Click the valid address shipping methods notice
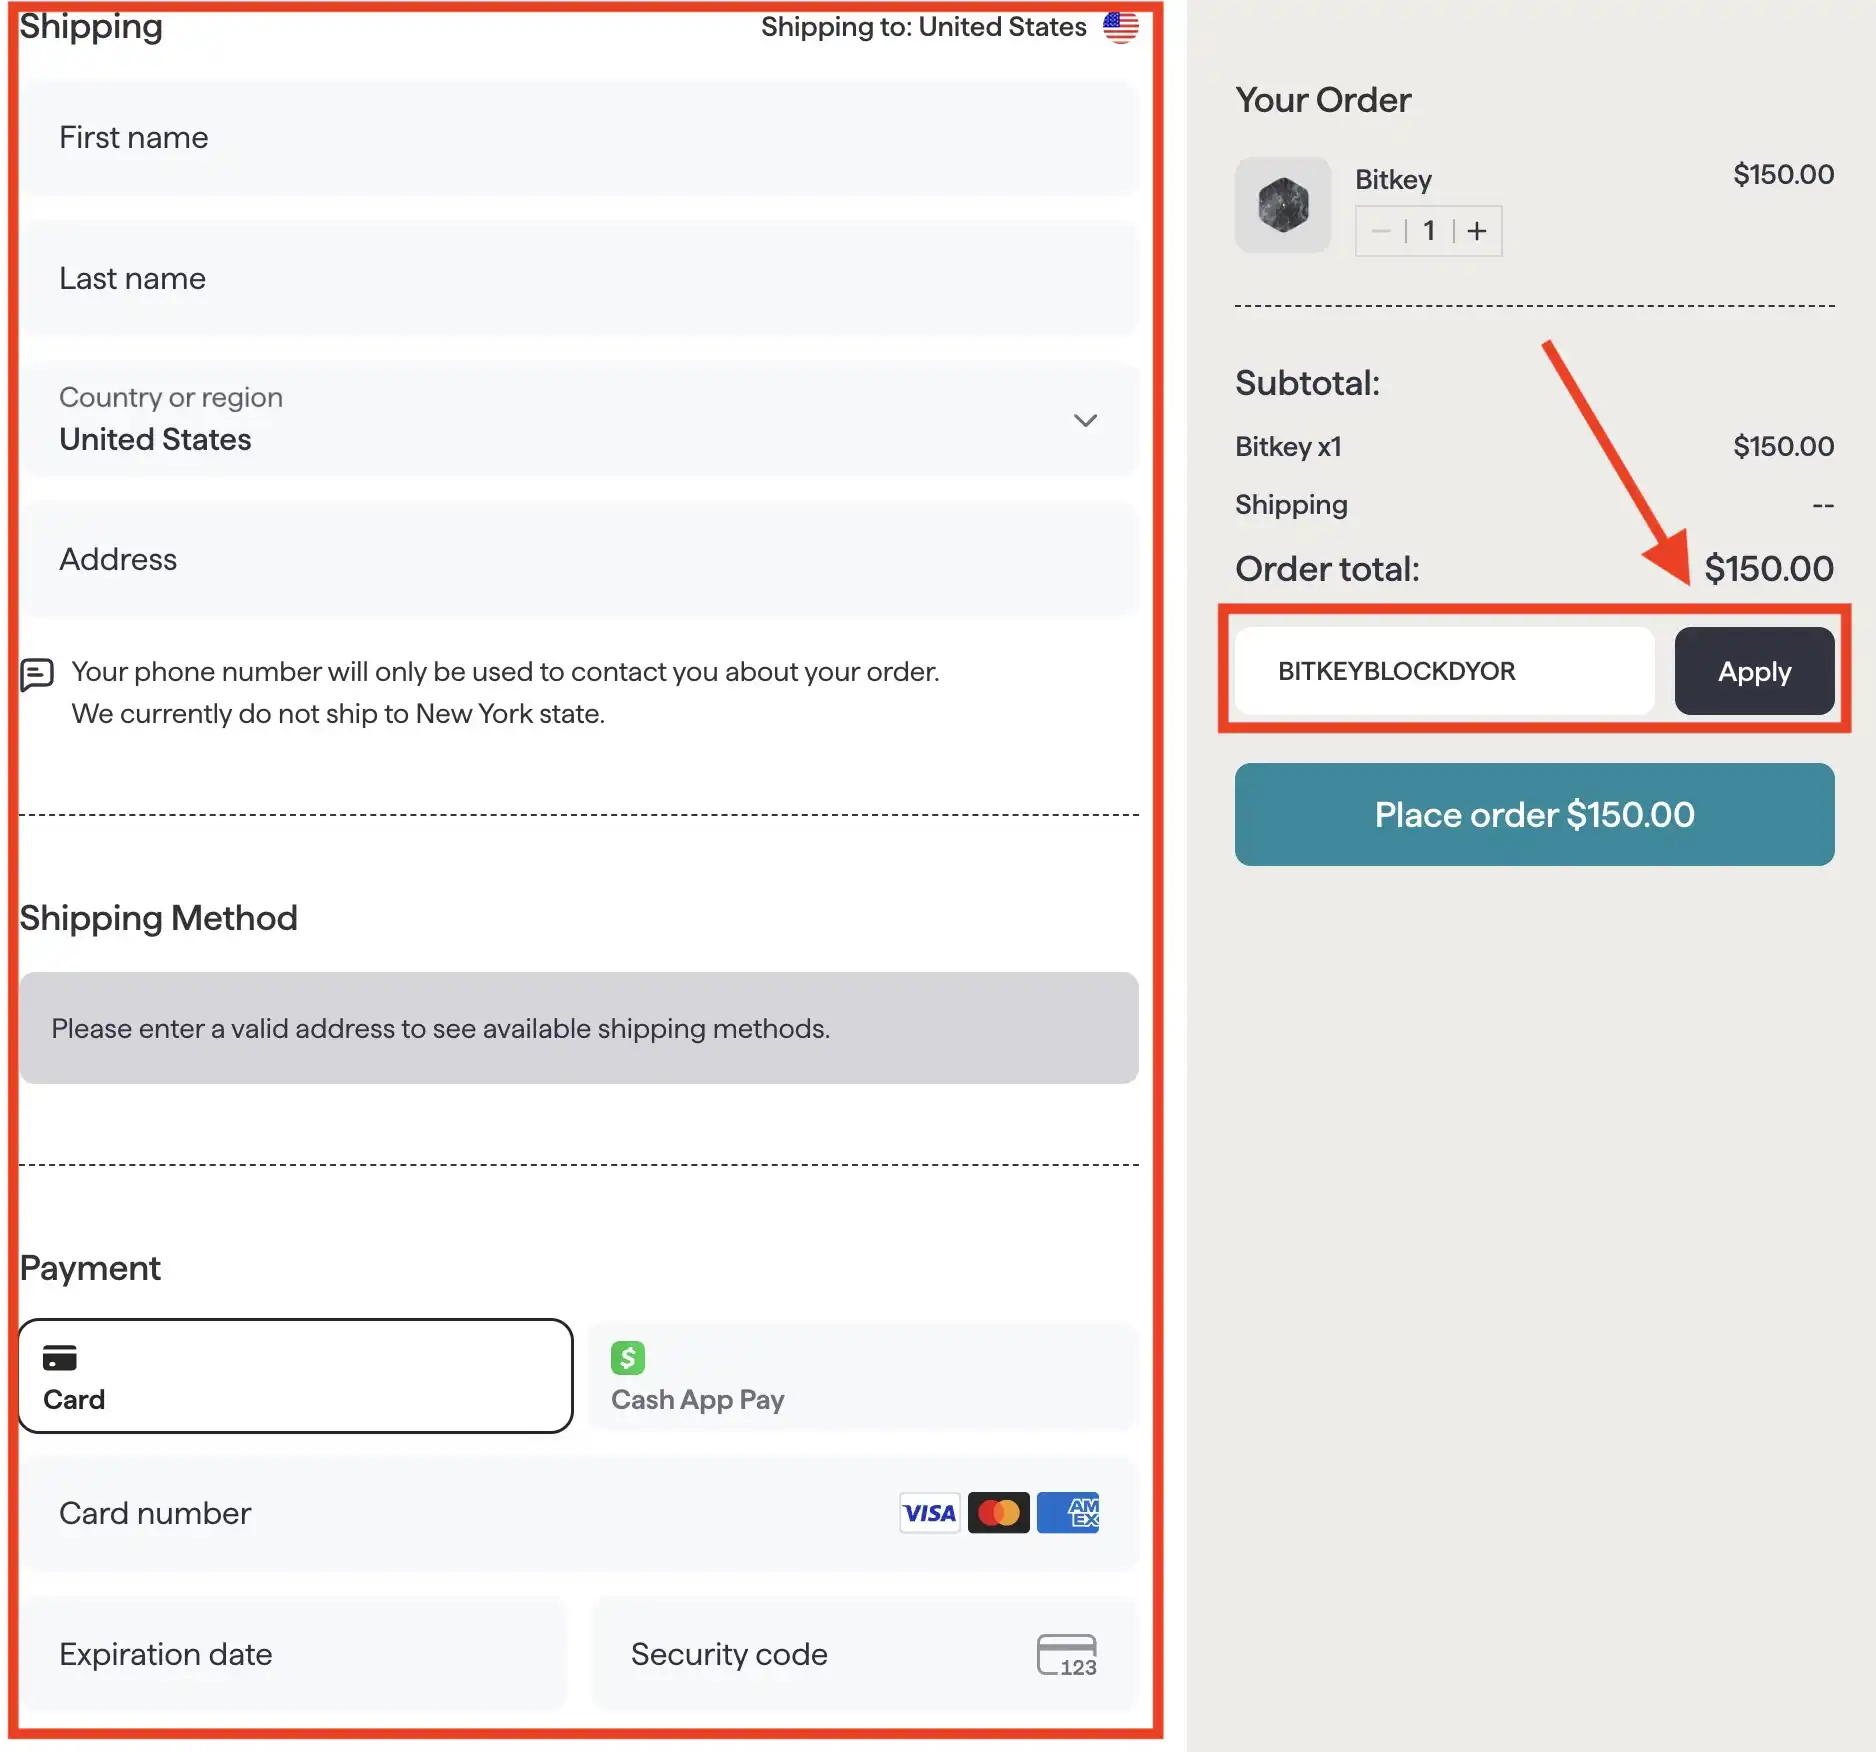 579,1028
